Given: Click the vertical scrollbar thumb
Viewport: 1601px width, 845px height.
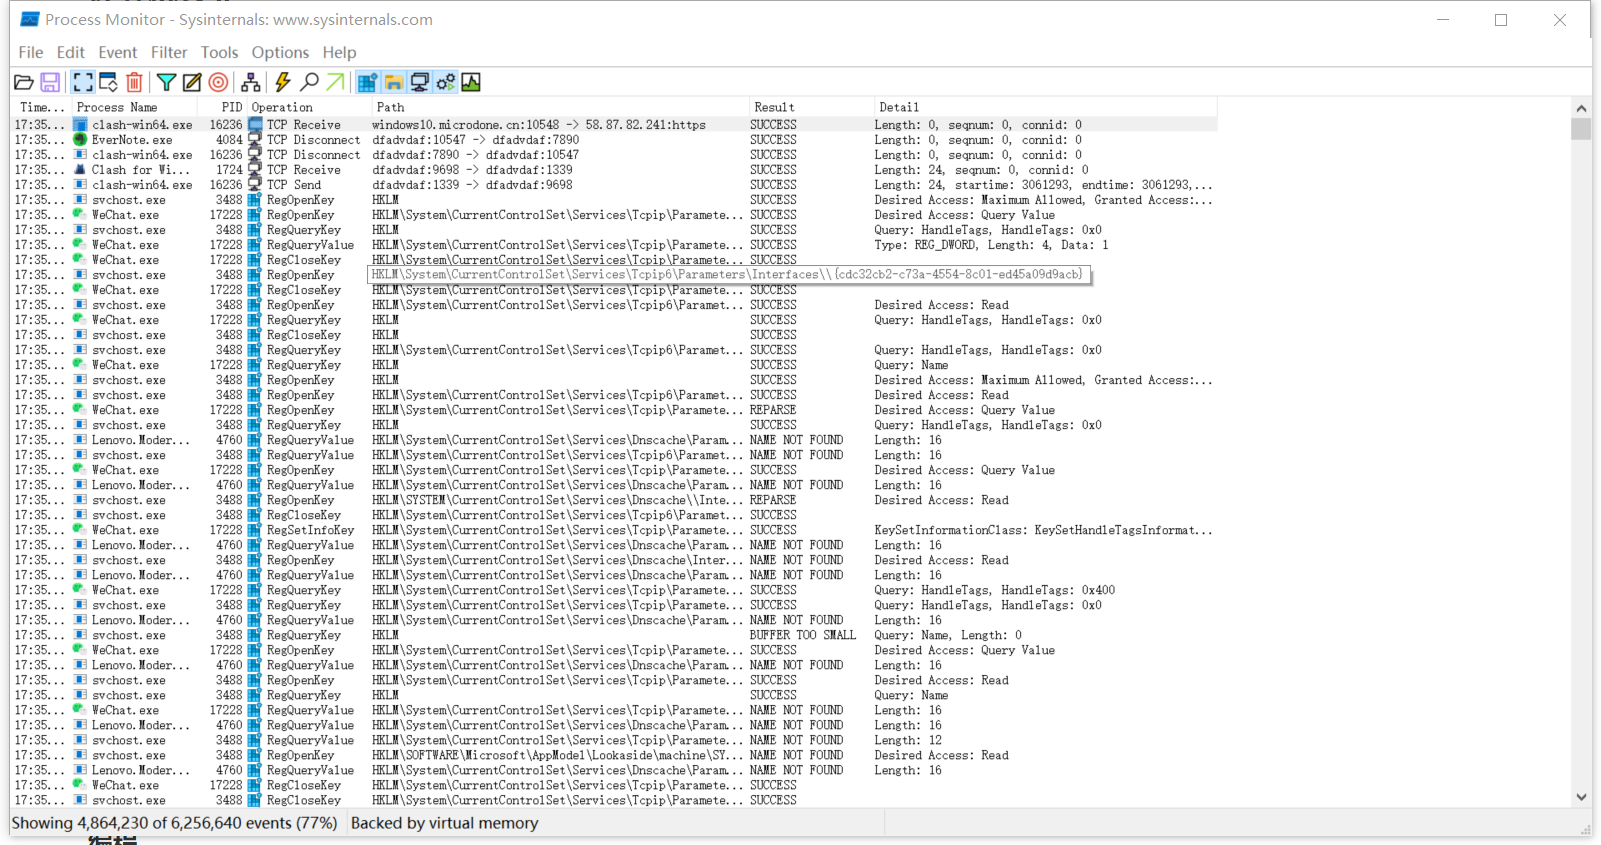Looking at the screenshot, I should [1581, 129].
